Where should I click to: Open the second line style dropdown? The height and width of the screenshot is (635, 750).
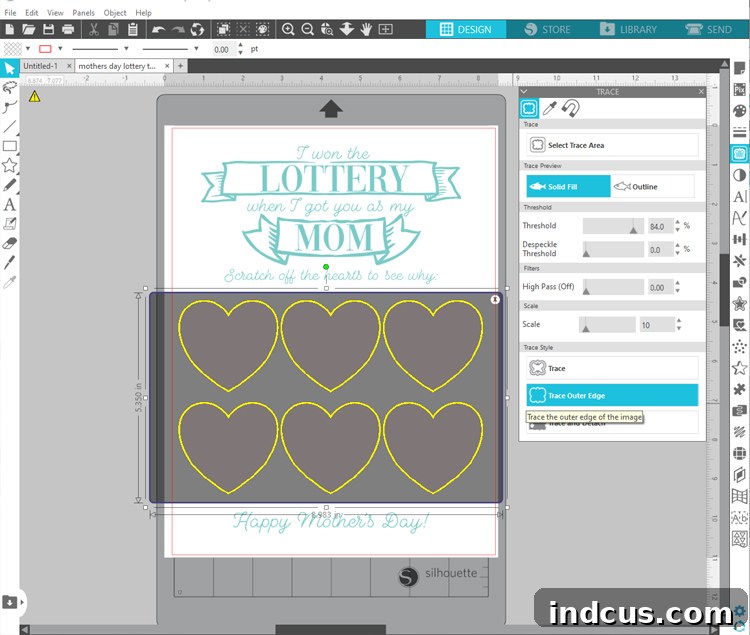point(196,48)
